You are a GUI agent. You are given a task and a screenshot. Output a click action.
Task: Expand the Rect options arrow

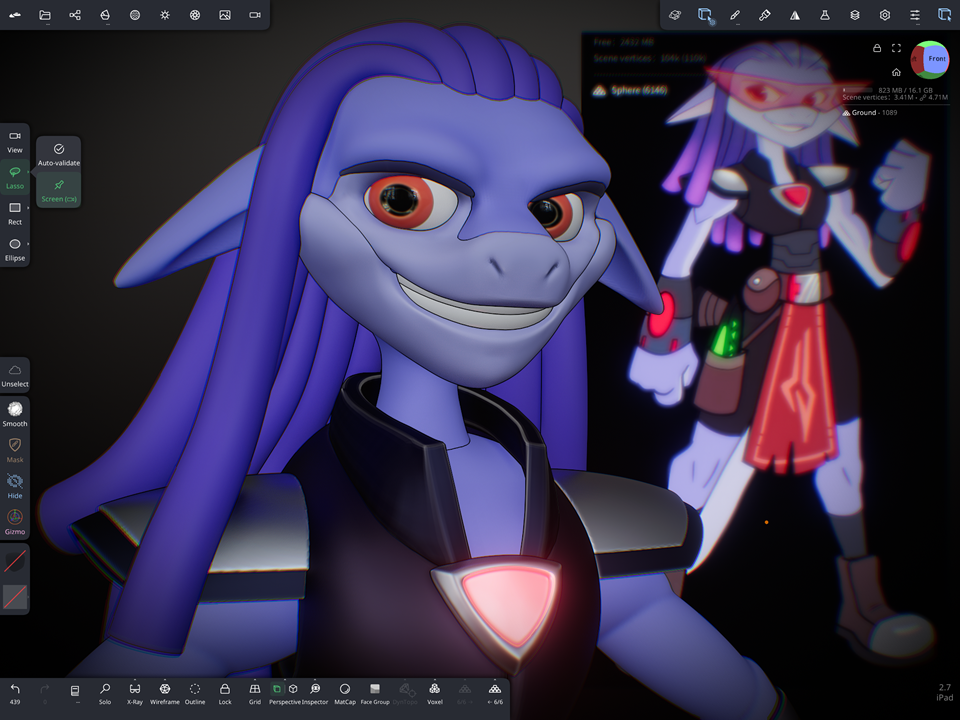(x=28, y=208)
